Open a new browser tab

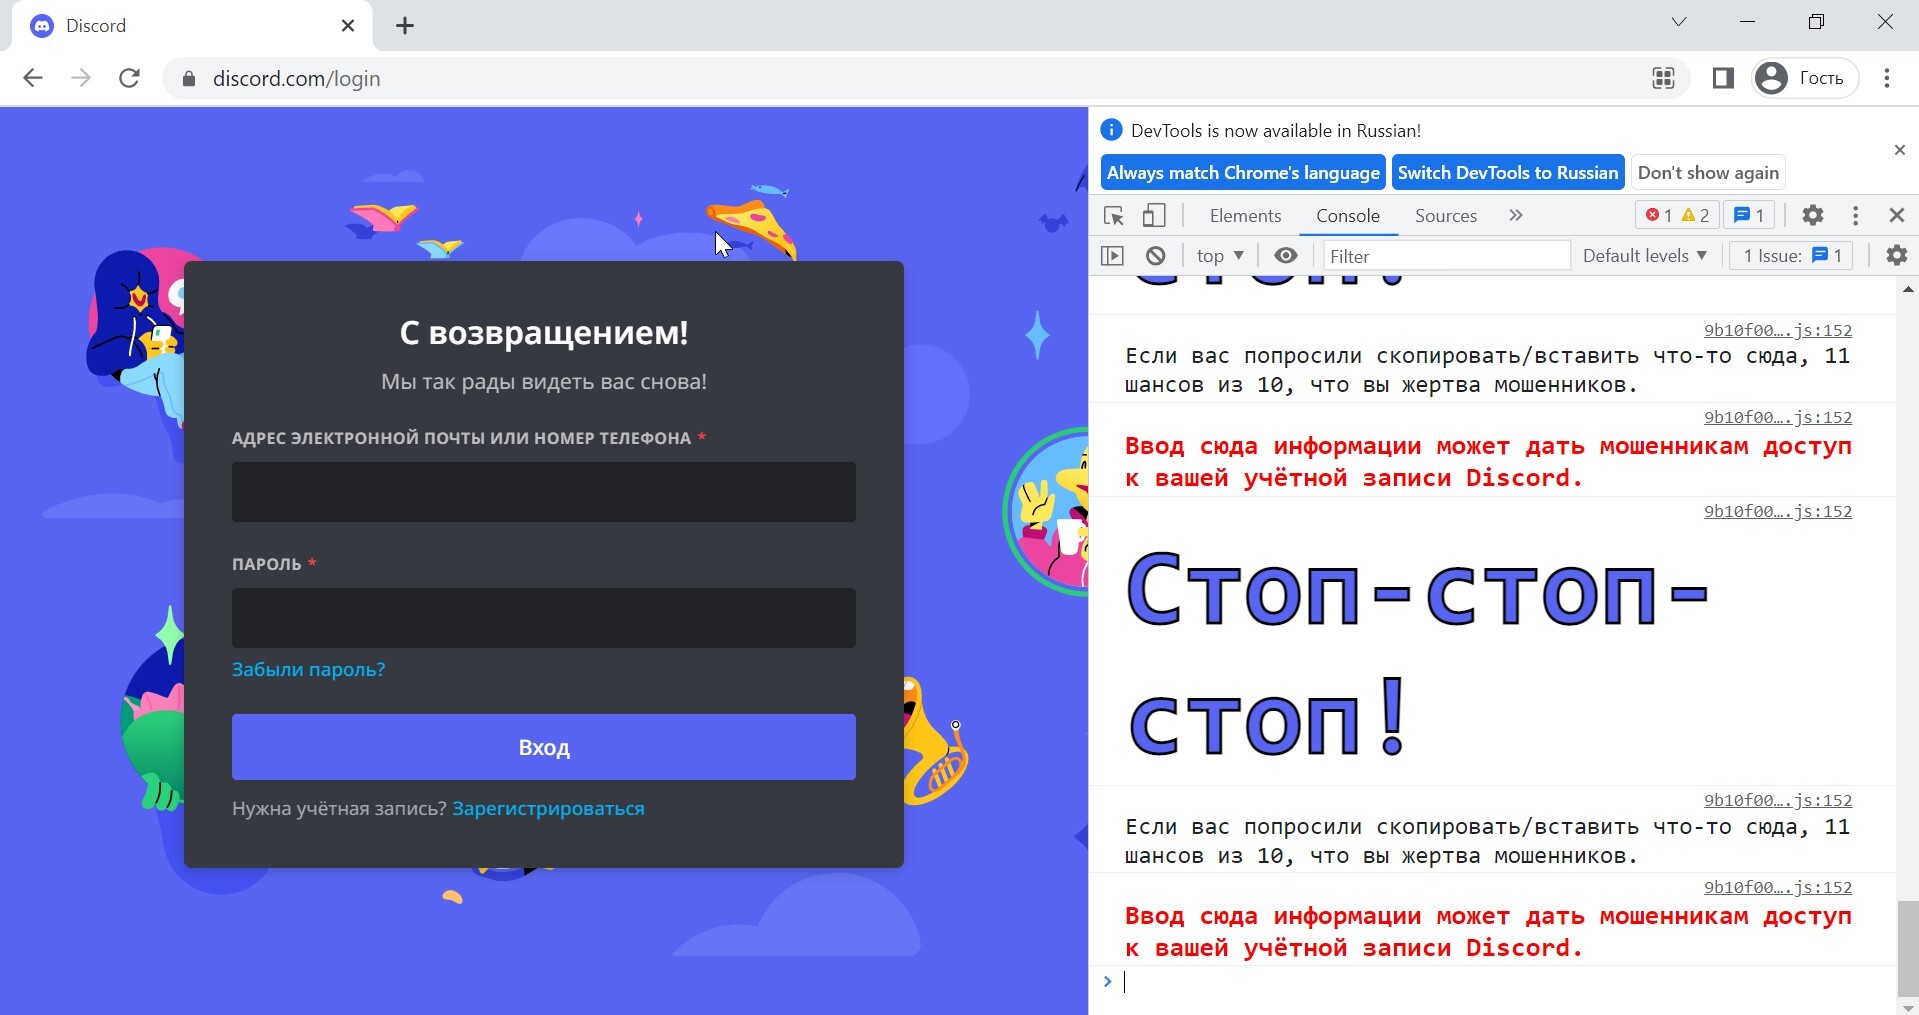coord(405,26)
